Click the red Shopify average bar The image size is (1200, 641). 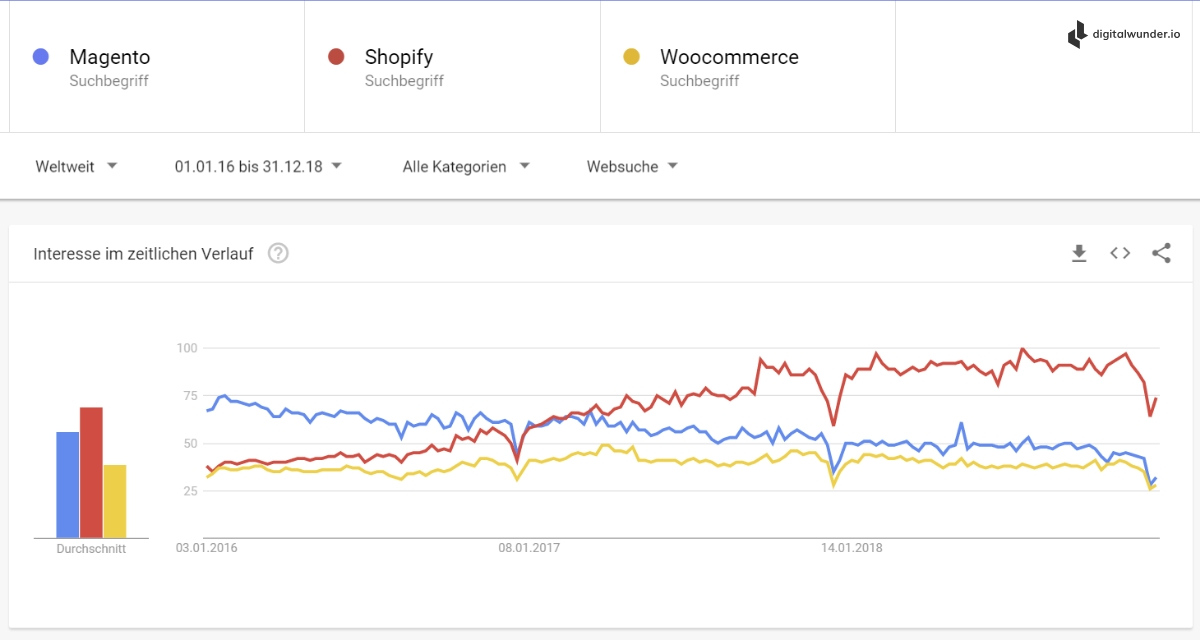click(91, 473)
